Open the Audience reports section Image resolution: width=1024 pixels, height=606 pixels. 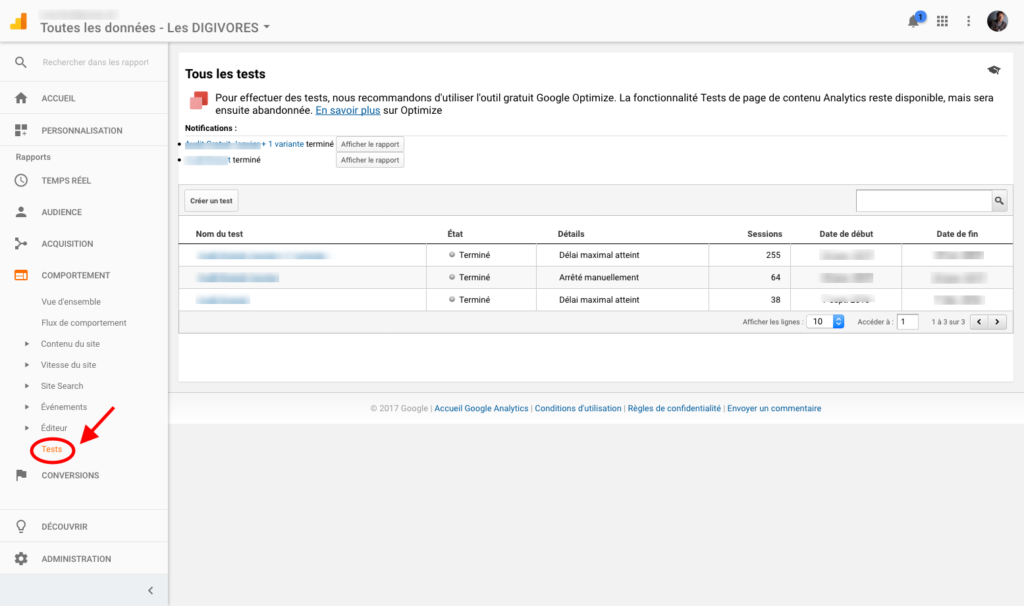click(61, 212)
